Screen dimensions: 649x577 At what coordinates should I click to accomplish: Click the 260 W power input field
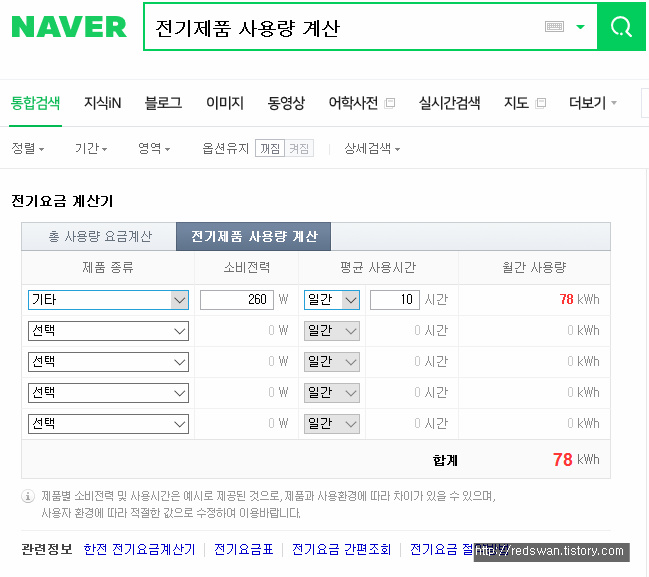point(237,299)
